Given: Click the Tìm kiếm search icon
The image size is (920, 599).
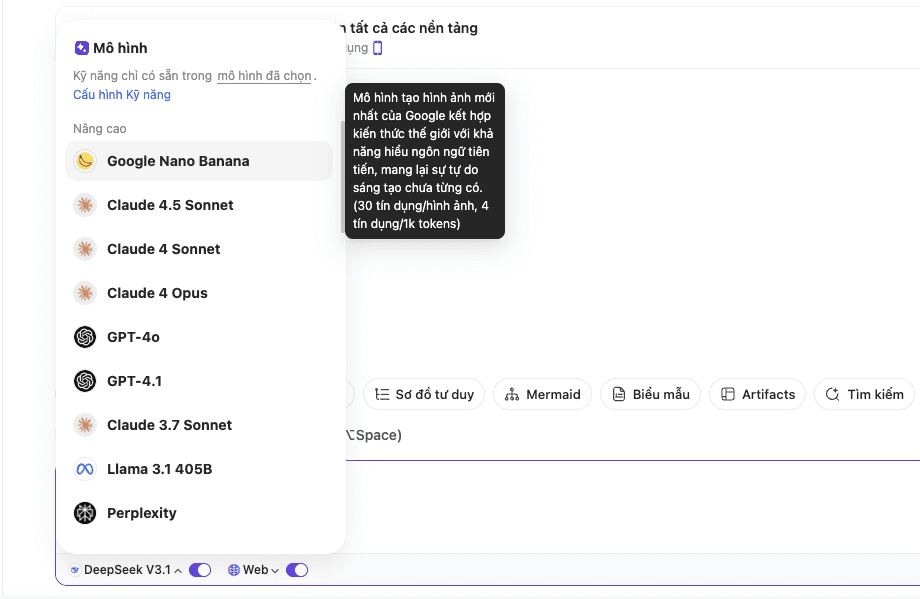Looking at the screenshot, I should pos(833,394).
